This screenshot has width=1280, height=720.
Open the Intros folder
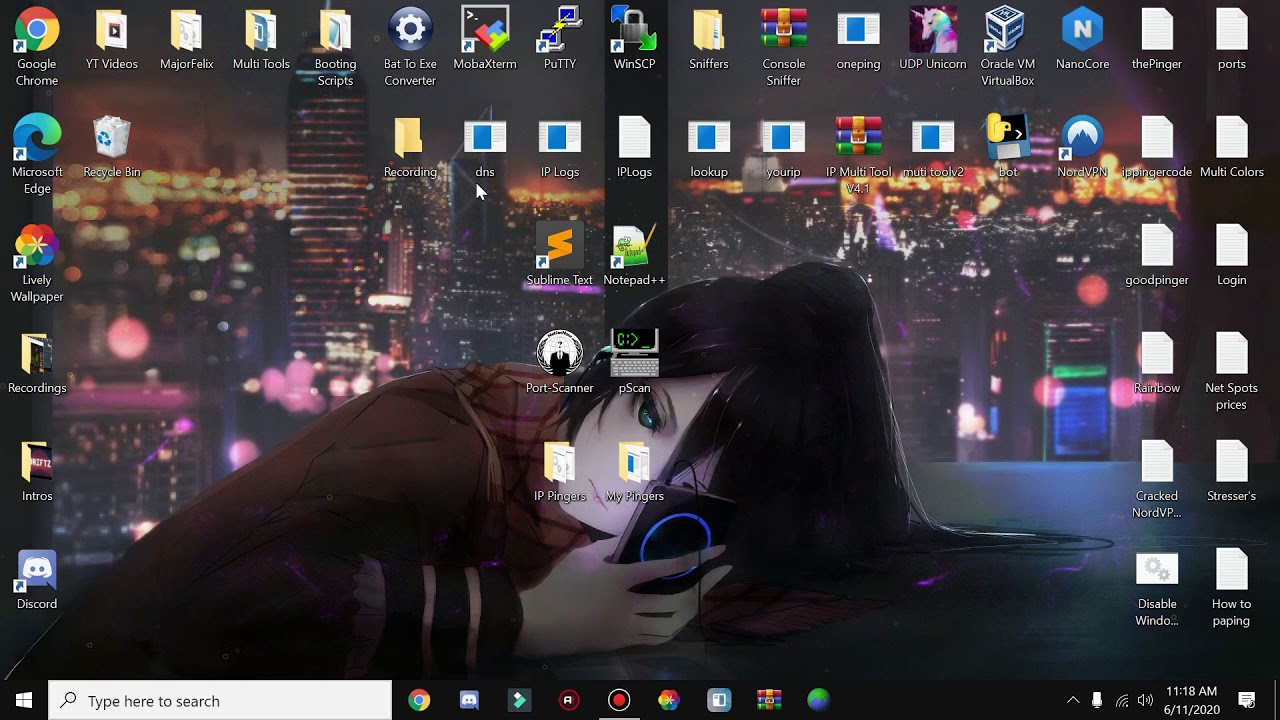click(37, 463)
